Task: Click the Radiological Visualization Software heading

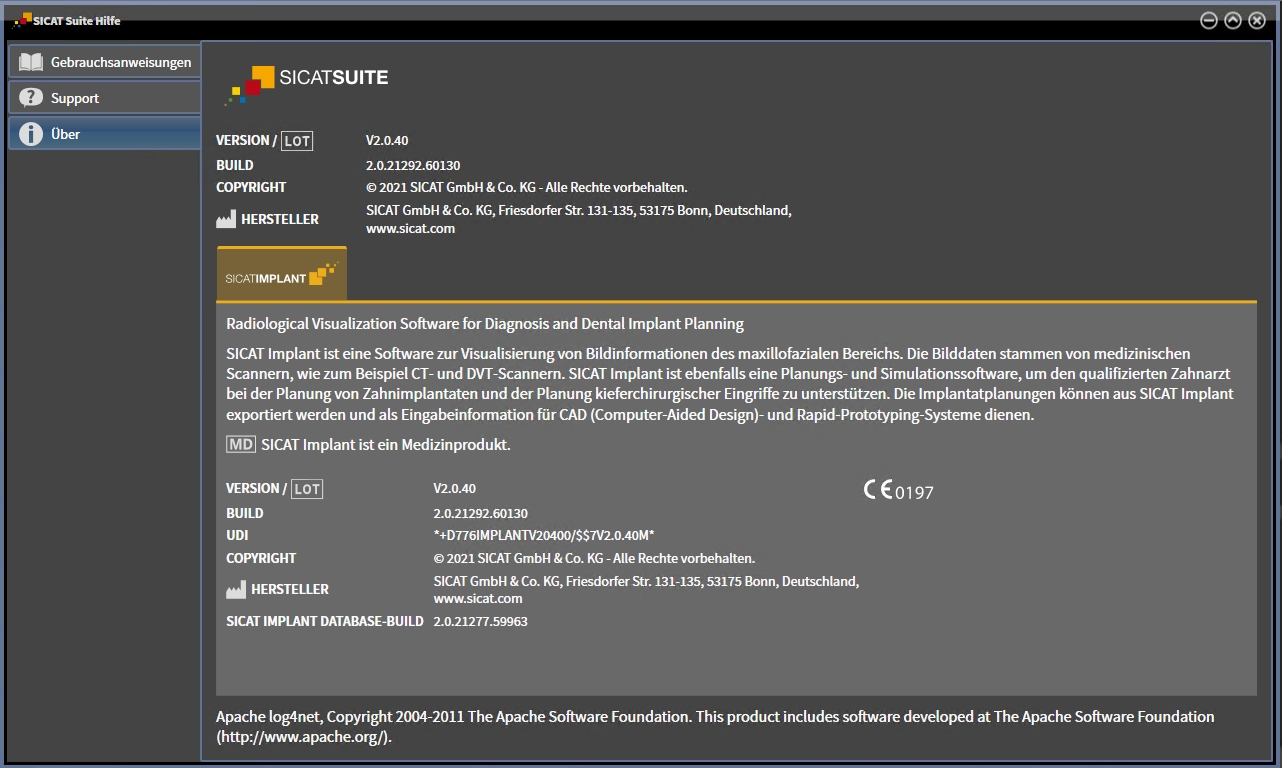Action: [x=485, y=323]
